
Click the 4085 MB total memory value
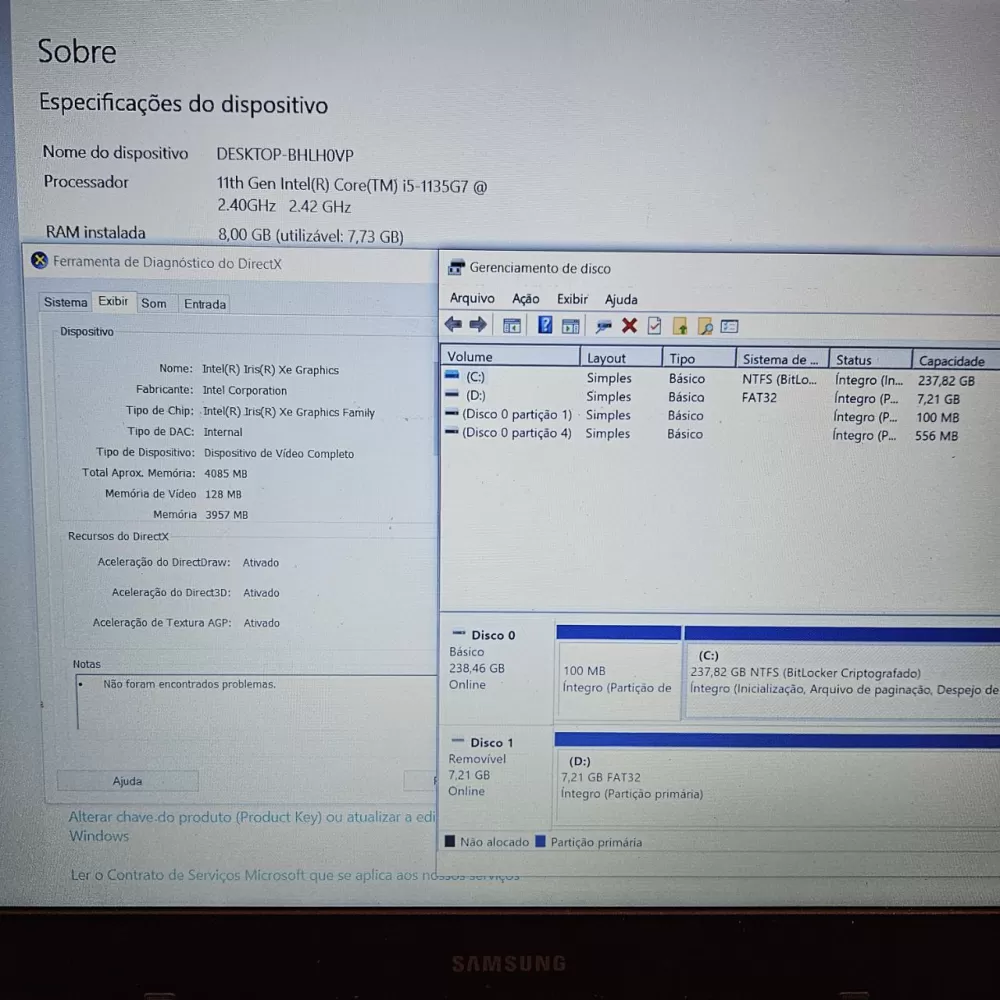click(x=226, y=473)
